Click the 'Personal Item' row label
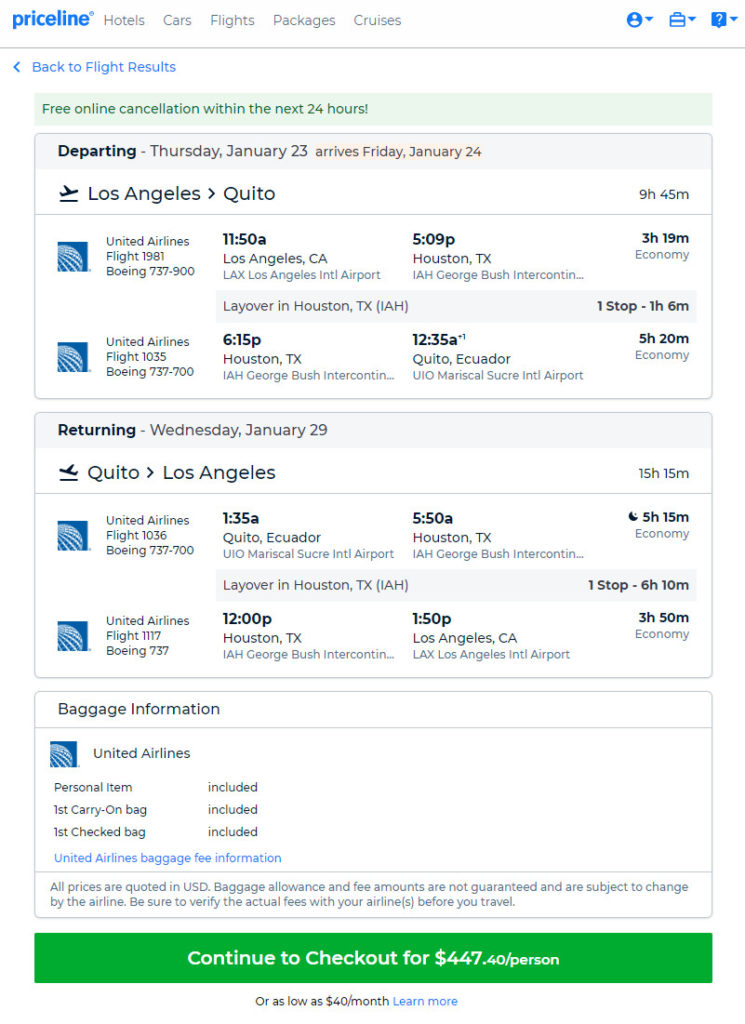Screen dimensions: 745x1024 point(93,787)
